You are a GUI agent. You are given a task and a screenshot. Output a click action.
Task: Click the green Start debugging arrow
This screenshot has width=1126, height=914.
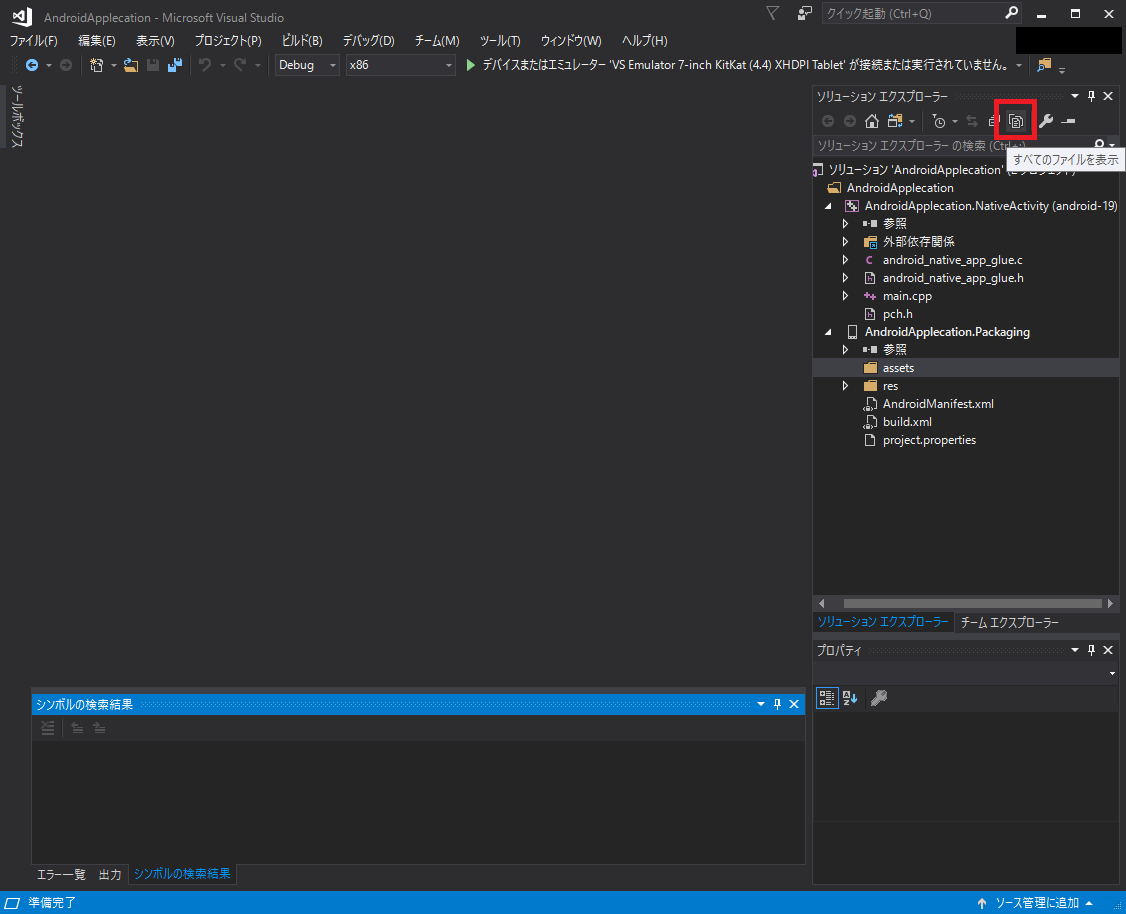(x=471, y=65)
